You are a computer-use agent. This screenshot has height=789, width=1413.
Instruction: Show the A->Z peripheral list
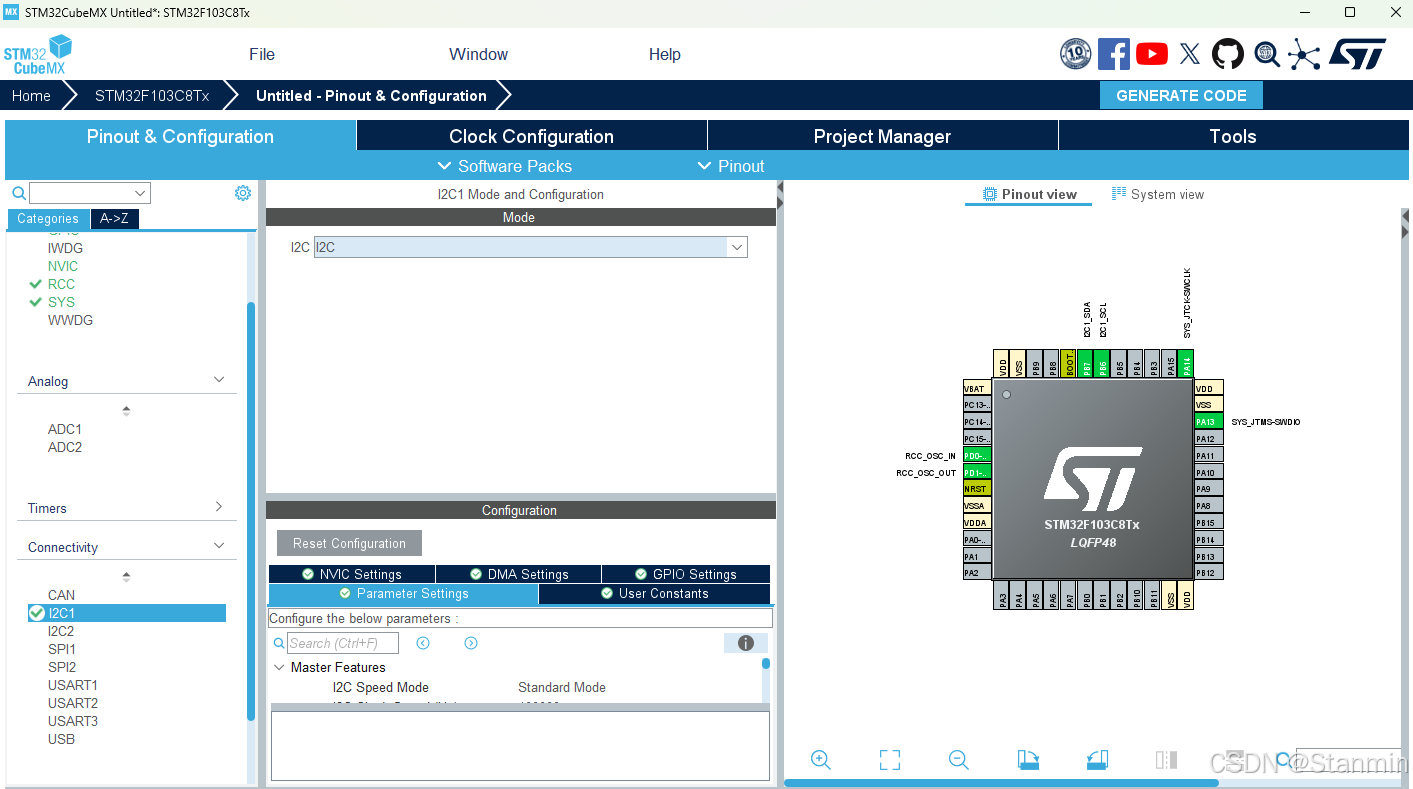(116, 218)
